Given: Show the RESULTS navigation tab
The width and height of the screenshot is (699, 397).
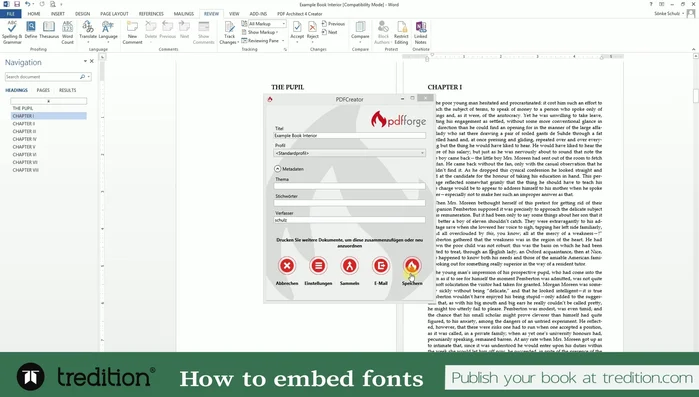Looking at the screenshot, I should tap(68, 90).
